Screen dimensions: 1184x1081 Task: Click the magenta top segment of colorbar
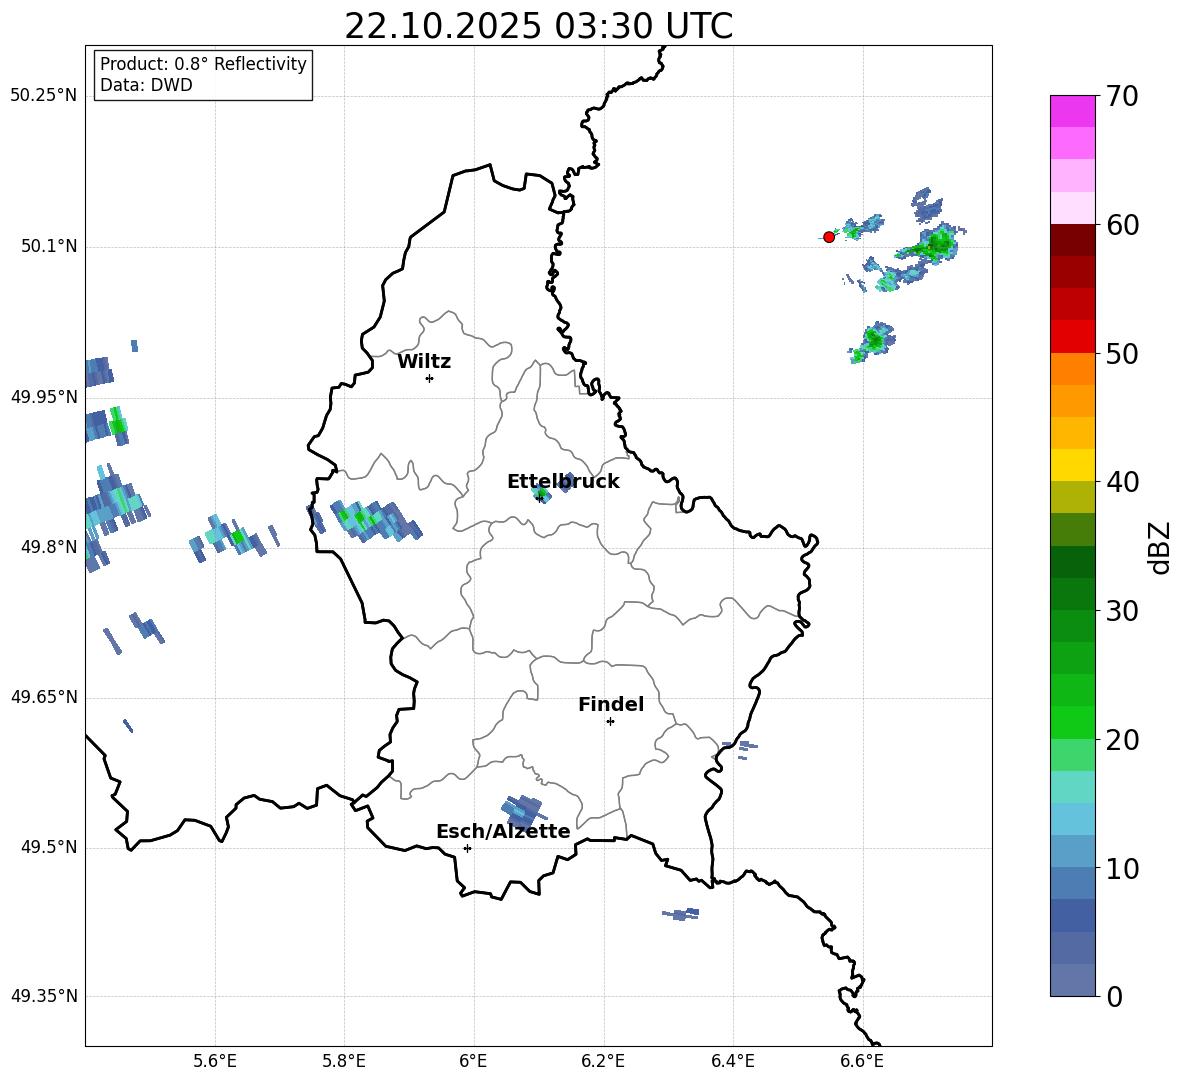click(x=1072, y=111)
